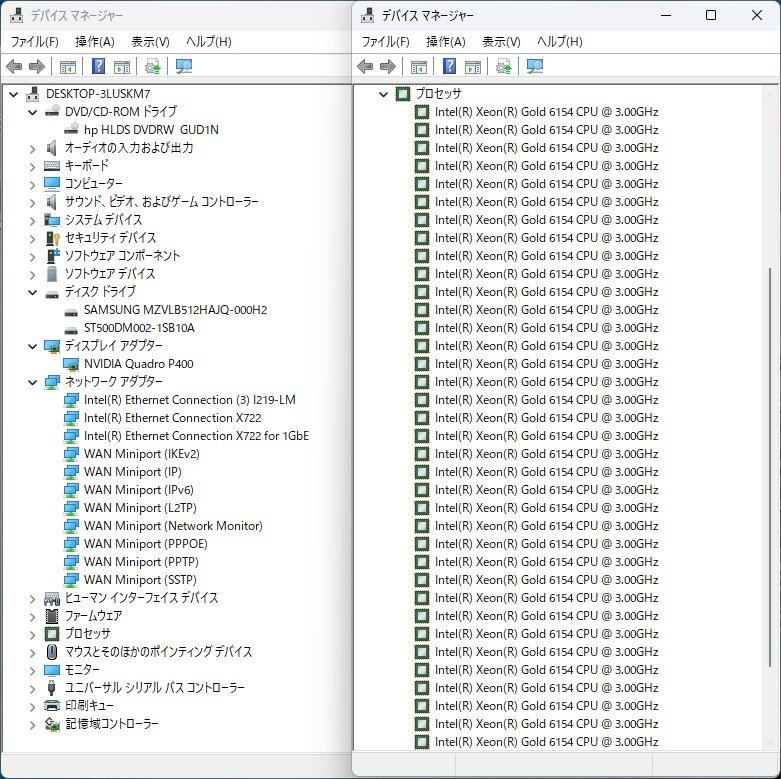Expand the キーボード category
The width and height of the screenshot is (781, 779).
coord(35,166)
